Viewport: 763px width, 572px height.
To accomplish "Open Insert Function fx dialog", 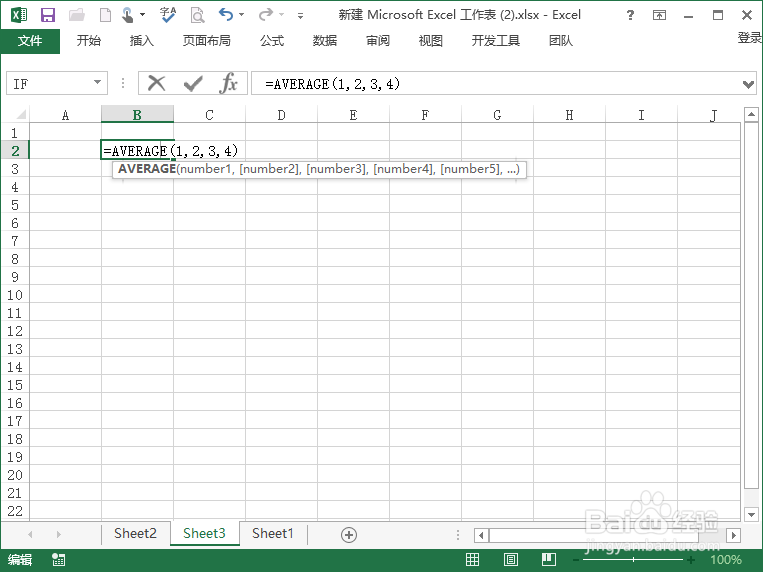I will point(228,83).
